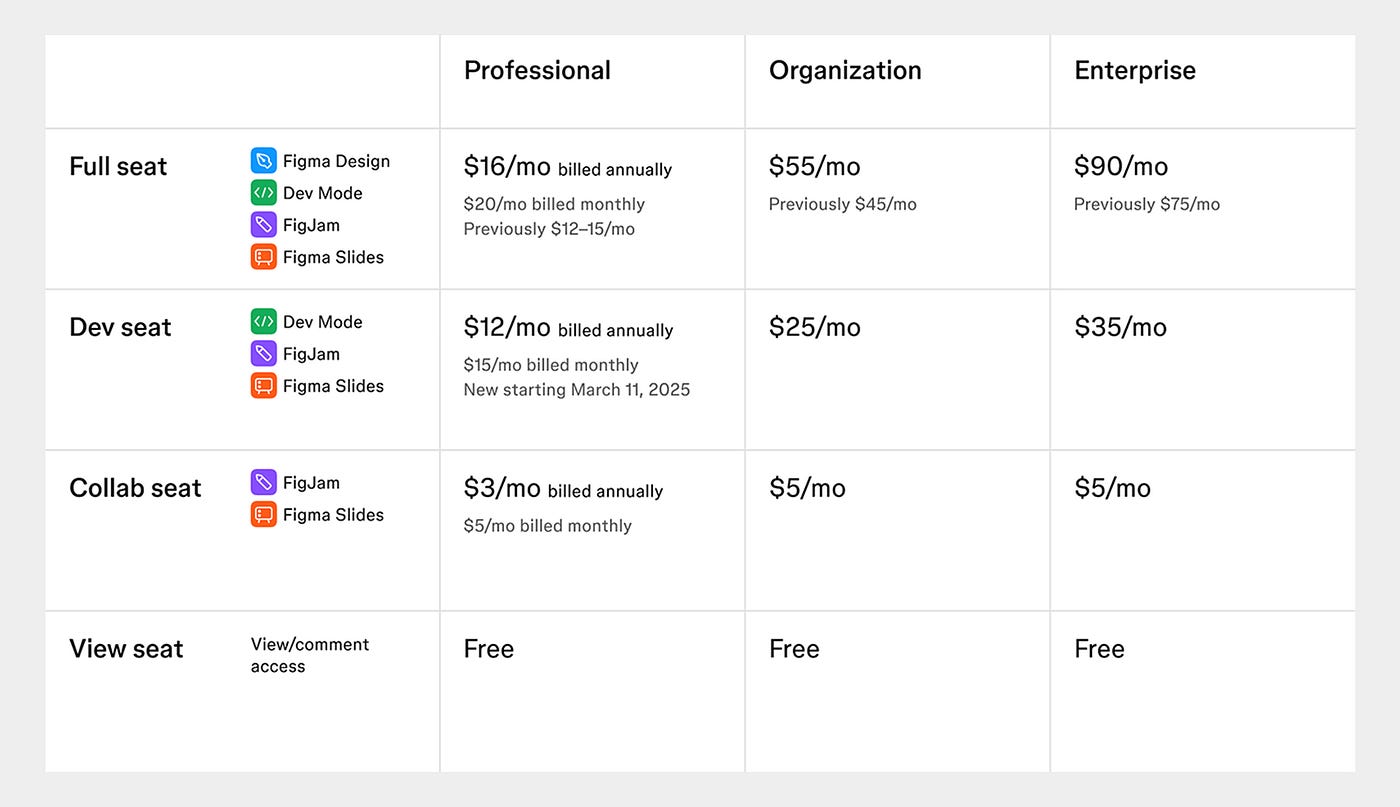Image resolution: width=1400 pixels, height=807 pixels.
Task: Click the FigJam icon in Full seat row
Action: (263, 225)
